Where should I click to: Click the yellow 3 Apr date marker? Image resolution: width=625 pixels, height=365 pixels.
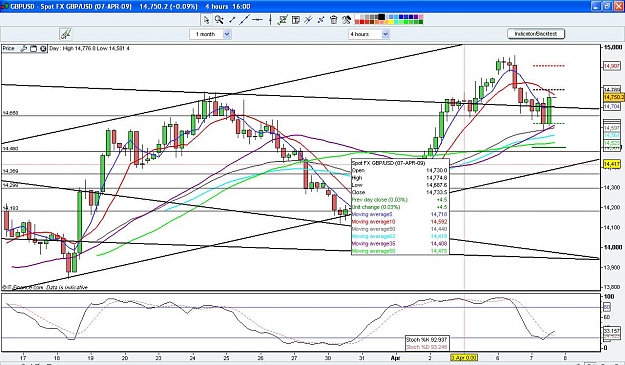point(464,357)
